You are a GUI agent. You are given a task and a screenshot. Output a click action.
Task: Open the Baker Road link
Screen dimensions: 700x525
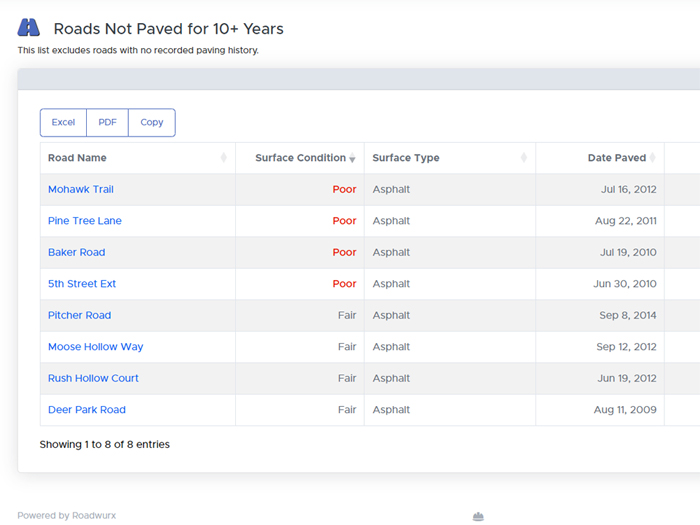coord(76,252)
